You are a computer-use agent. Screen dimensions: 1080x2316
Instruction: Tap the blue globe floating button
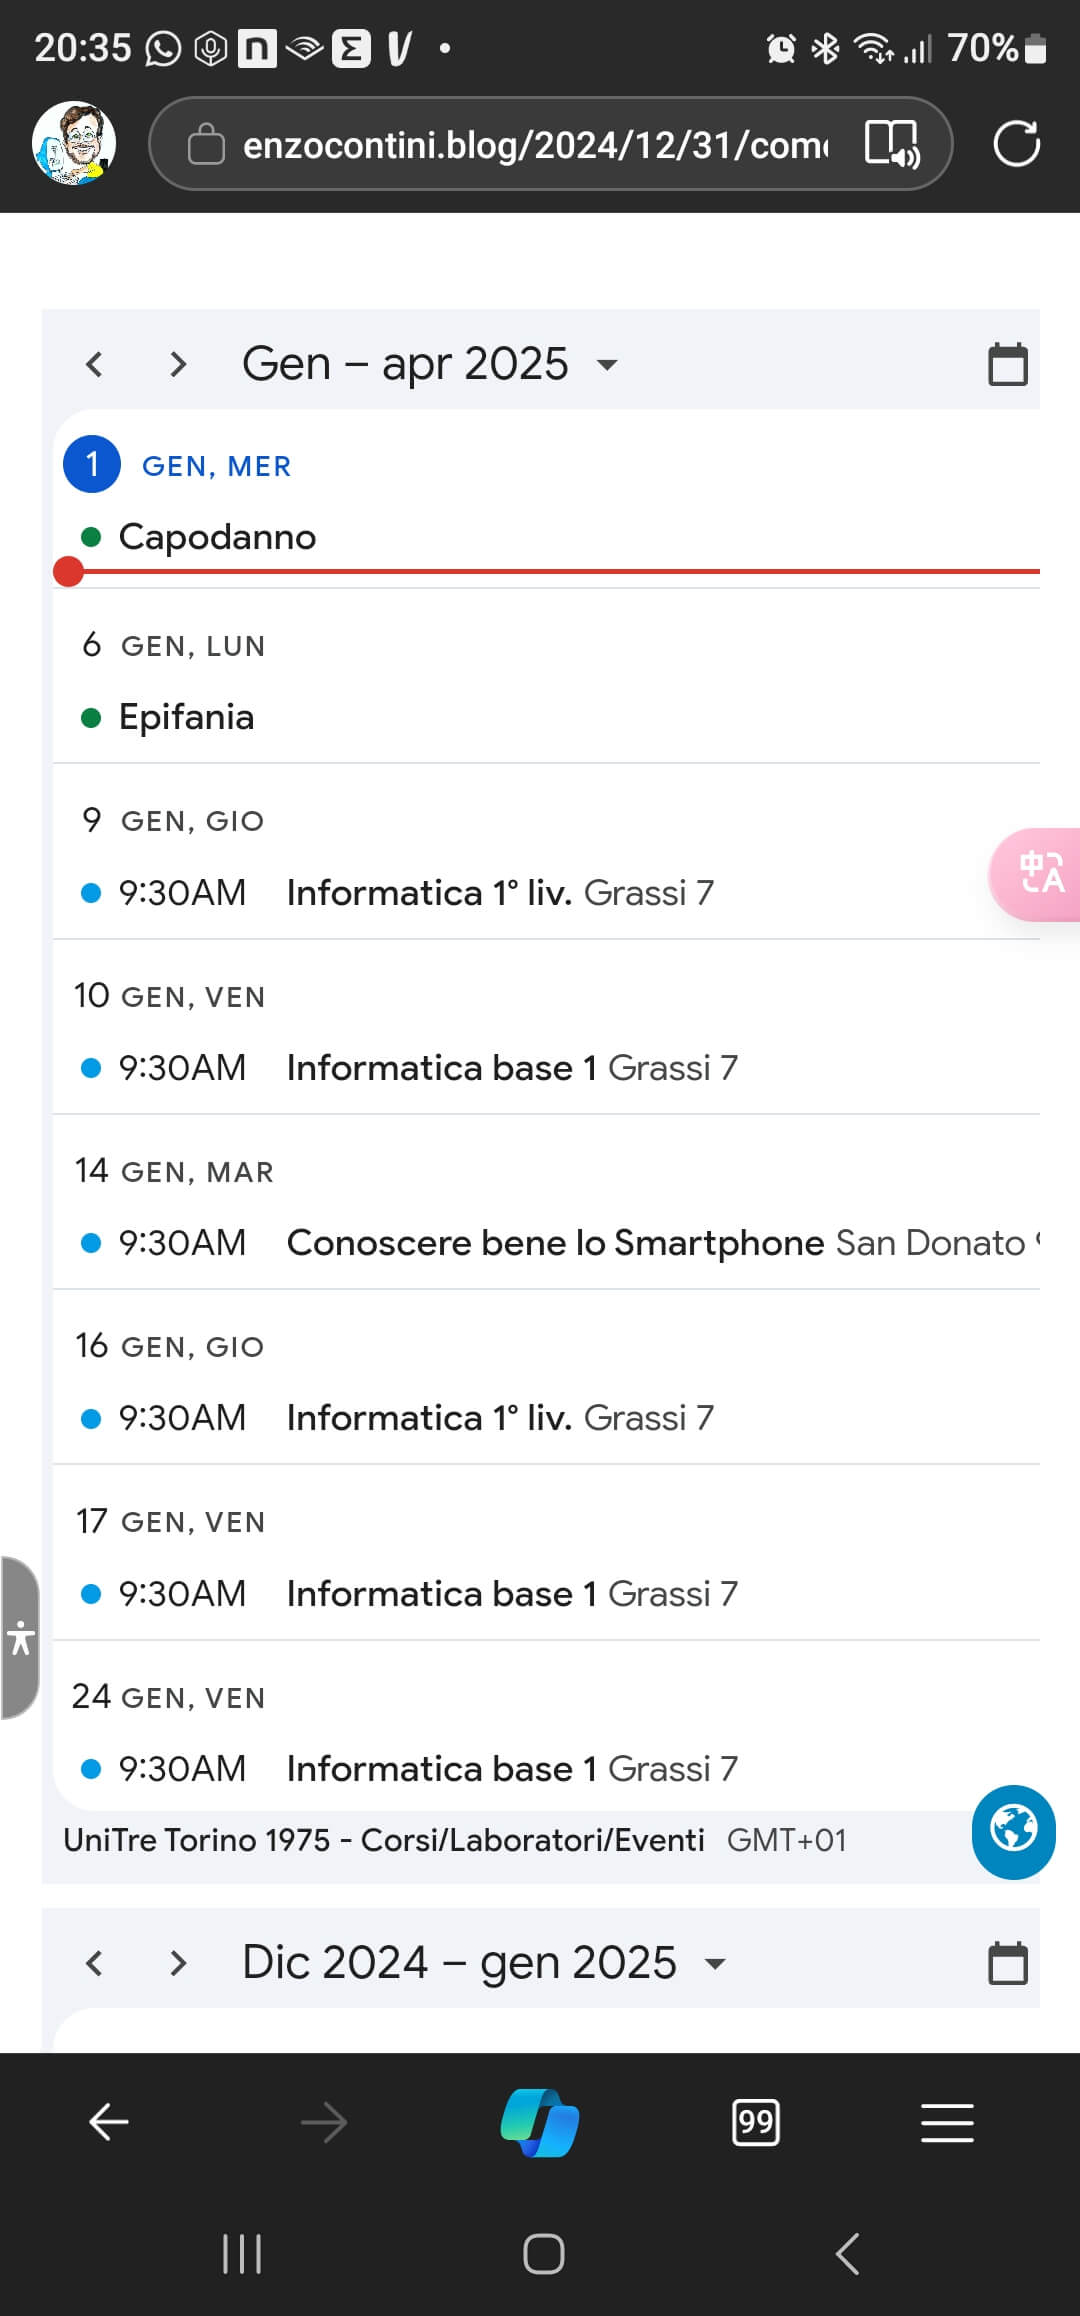(x=1013, y=1831)
